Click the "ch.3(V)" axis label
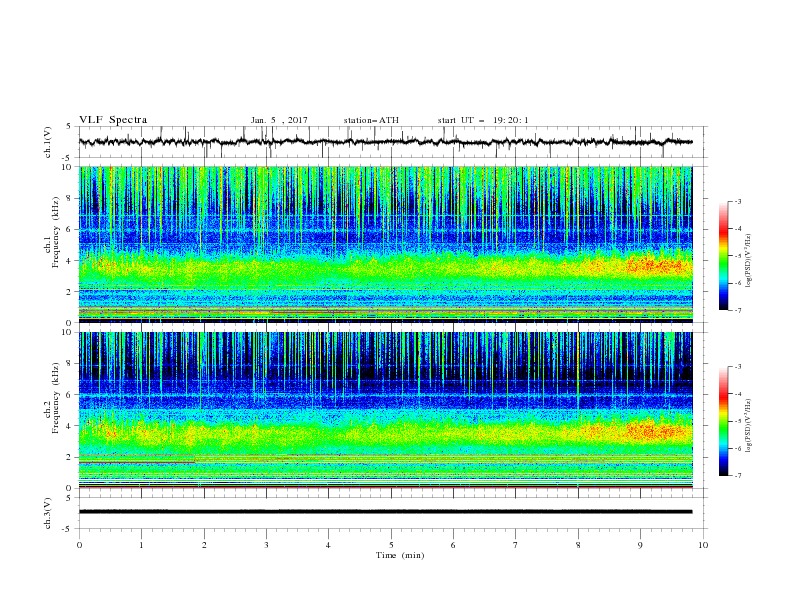The width and height of the screenshot is (792, 612). click(48, 514)
